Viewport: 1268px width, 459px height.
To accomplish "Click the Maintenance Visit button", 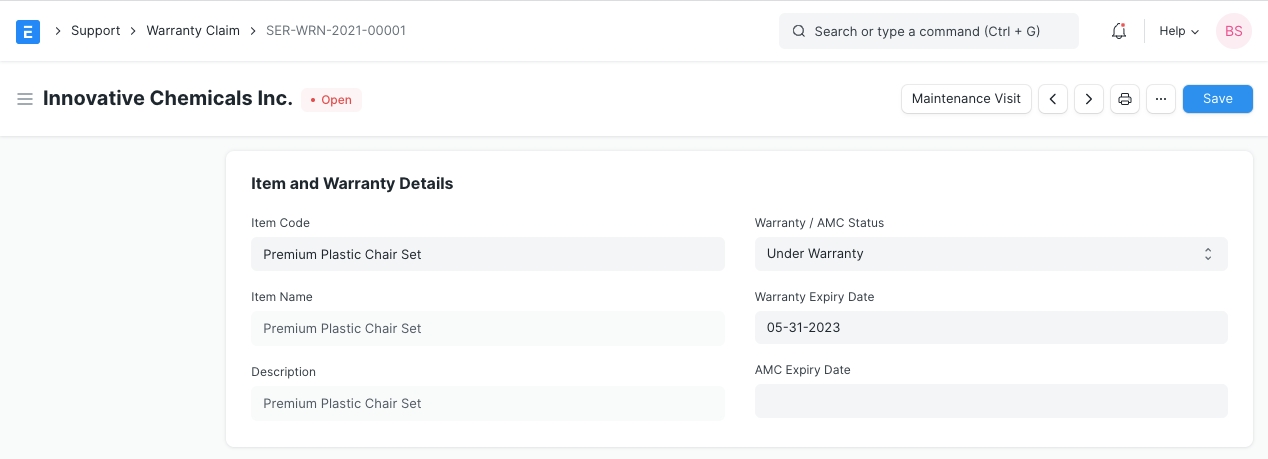I will [966, 99].
